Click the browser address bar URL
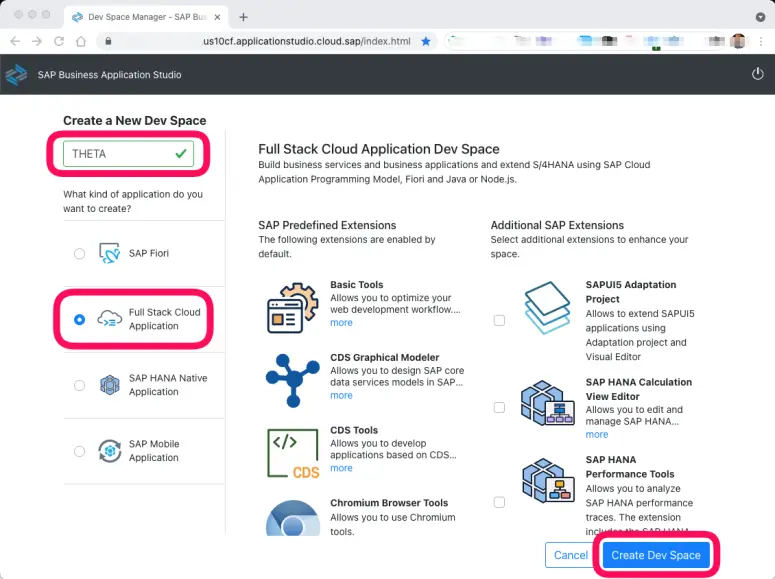The height and width of the screenshot is (579, 775). [x=306, y=41]
